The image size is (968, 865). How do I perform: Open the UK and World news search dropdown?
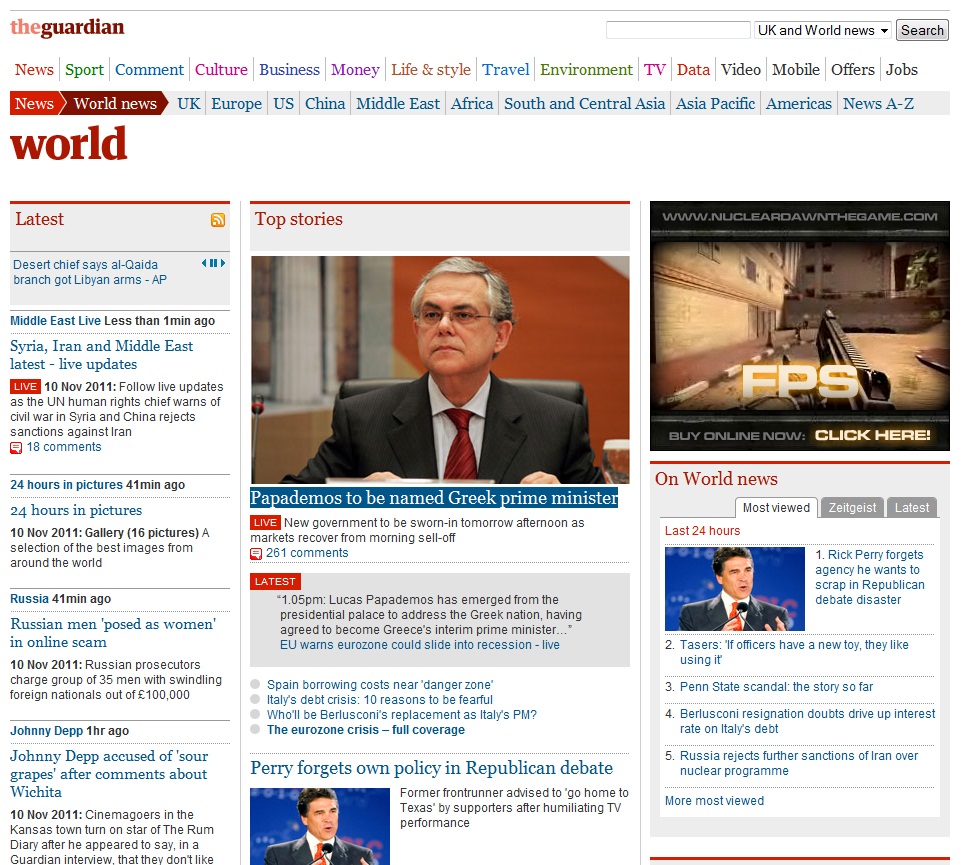[822, 30]
